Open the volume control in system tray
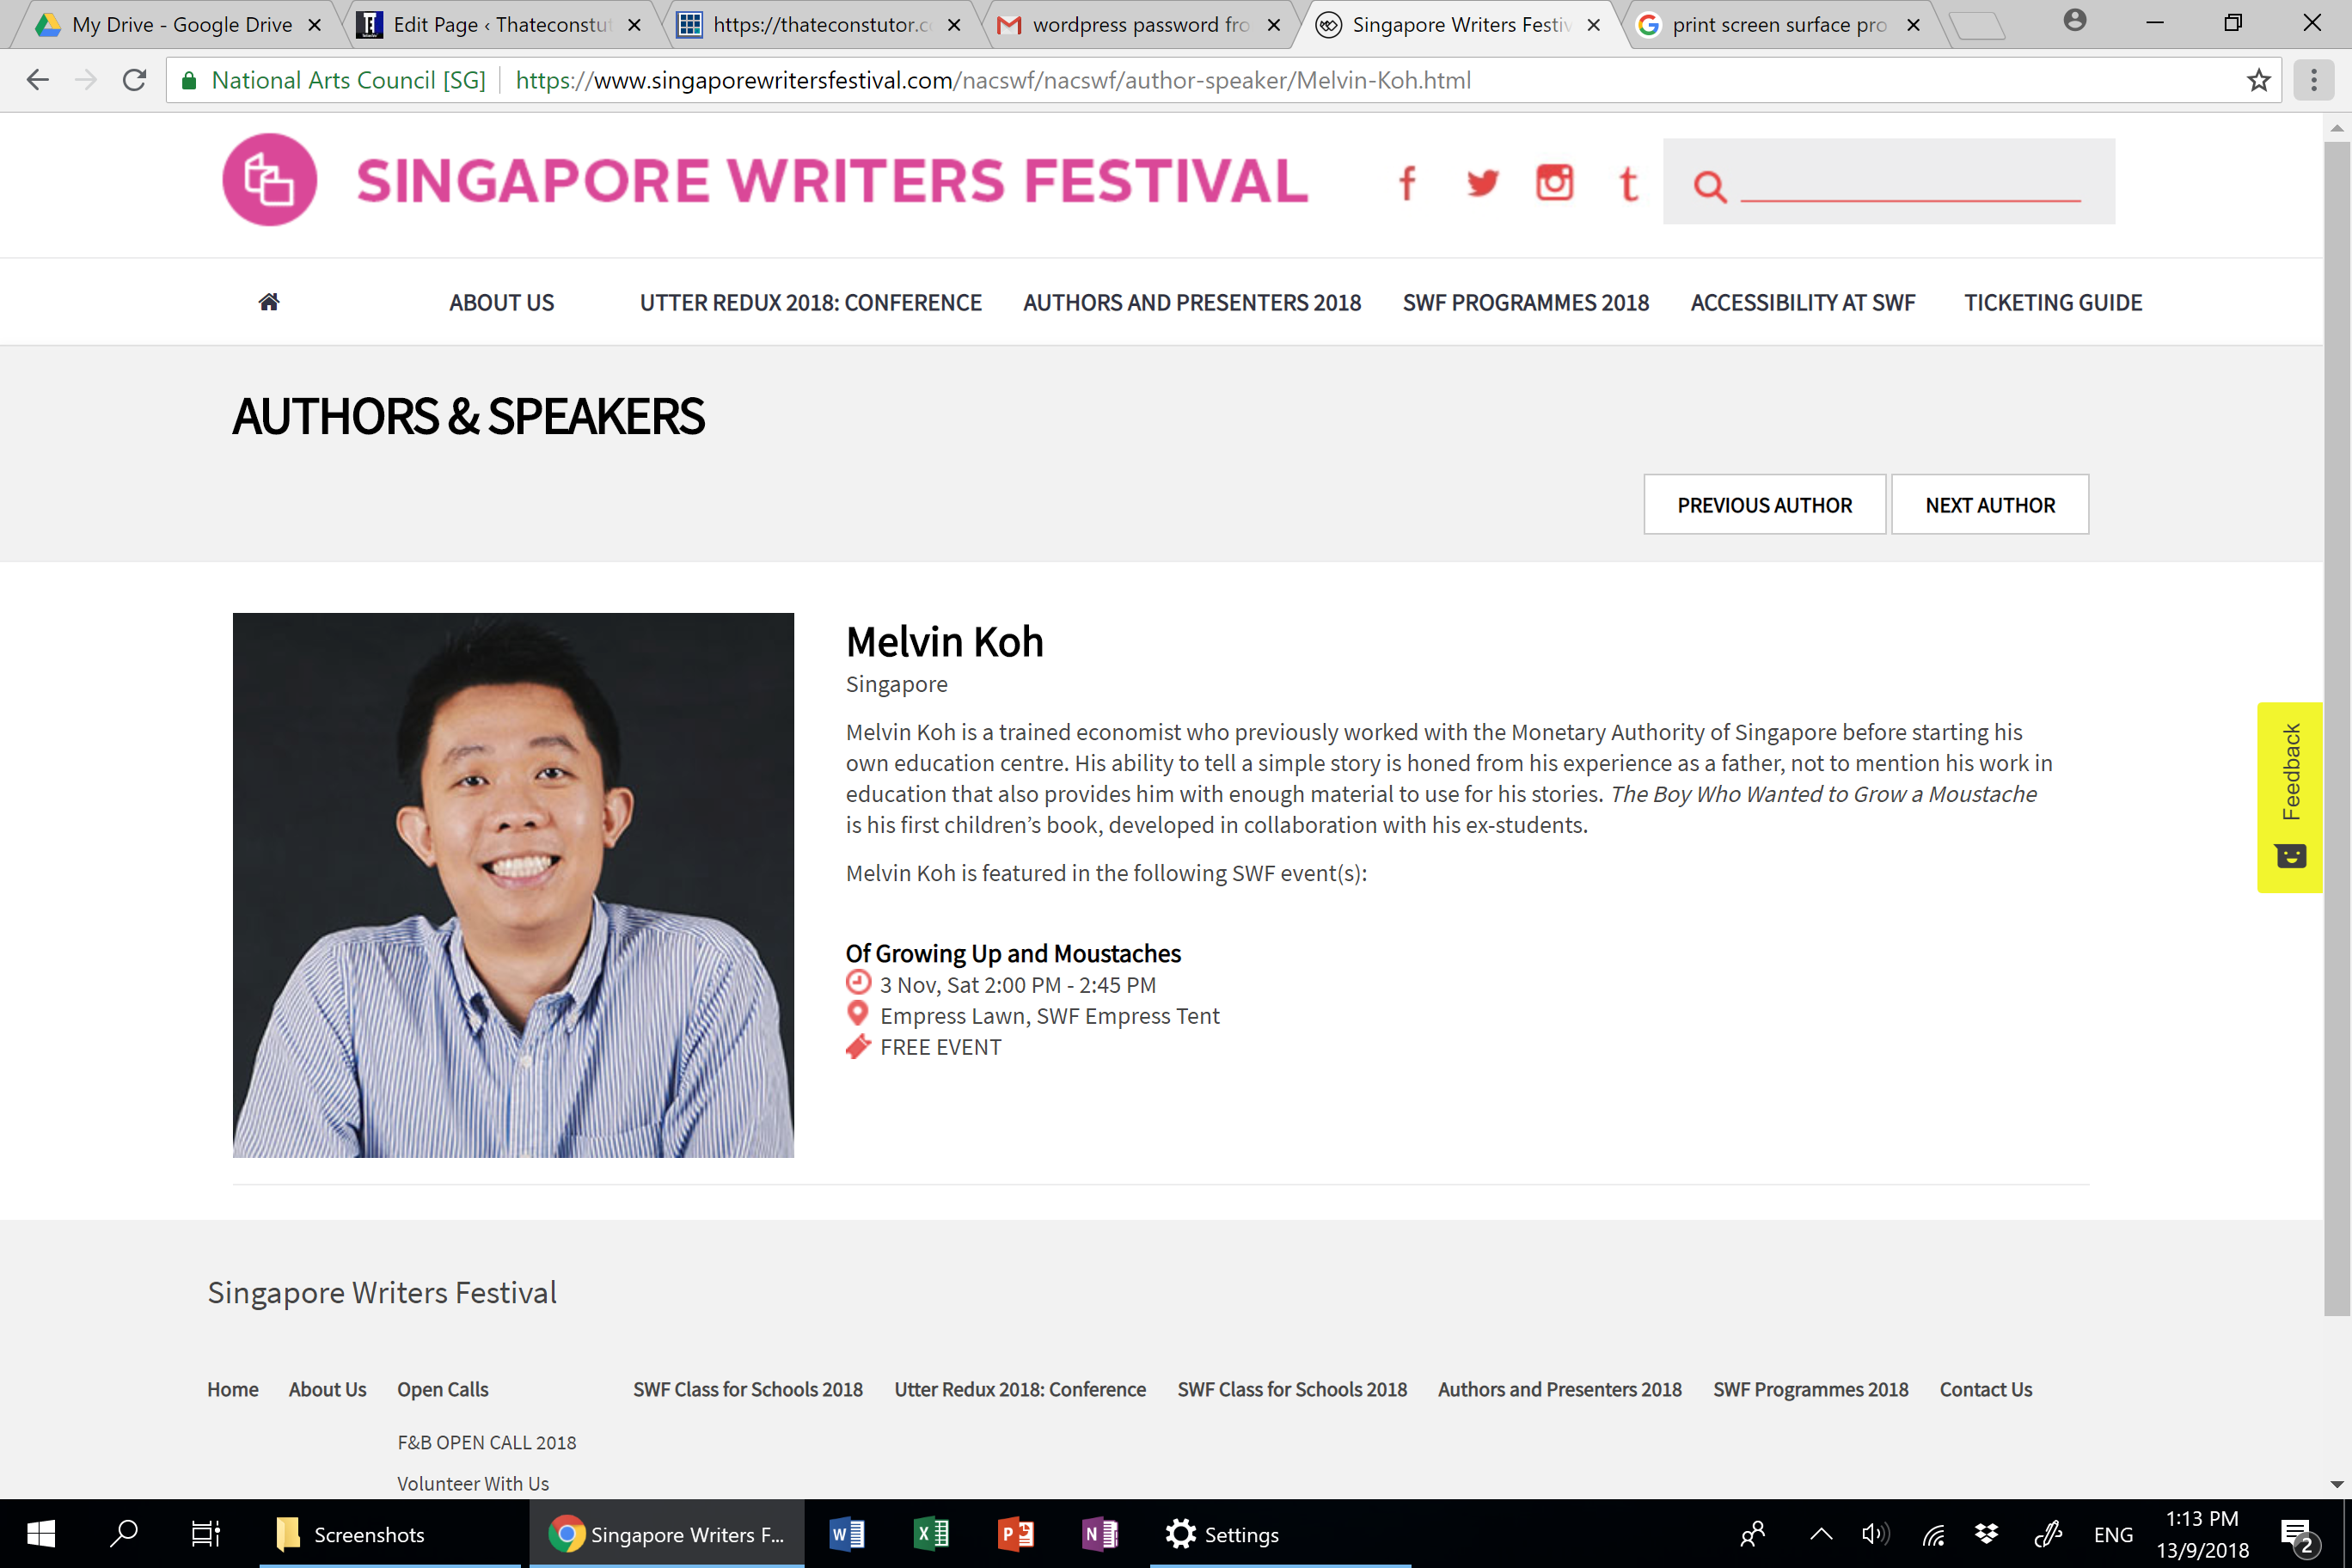This screenshot has height=1568, width=2352. click(1875, 1534)
